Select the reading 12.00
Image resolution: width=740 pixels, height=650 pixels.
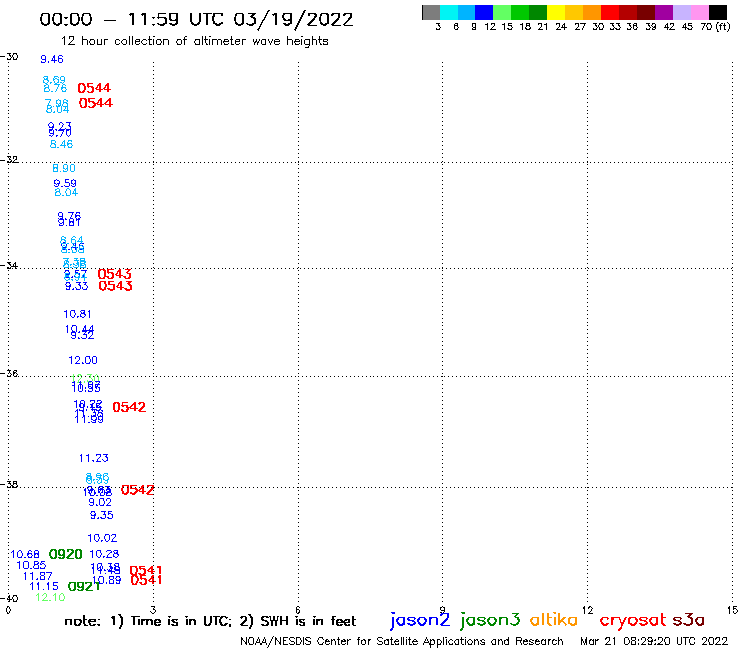(83, 360)
